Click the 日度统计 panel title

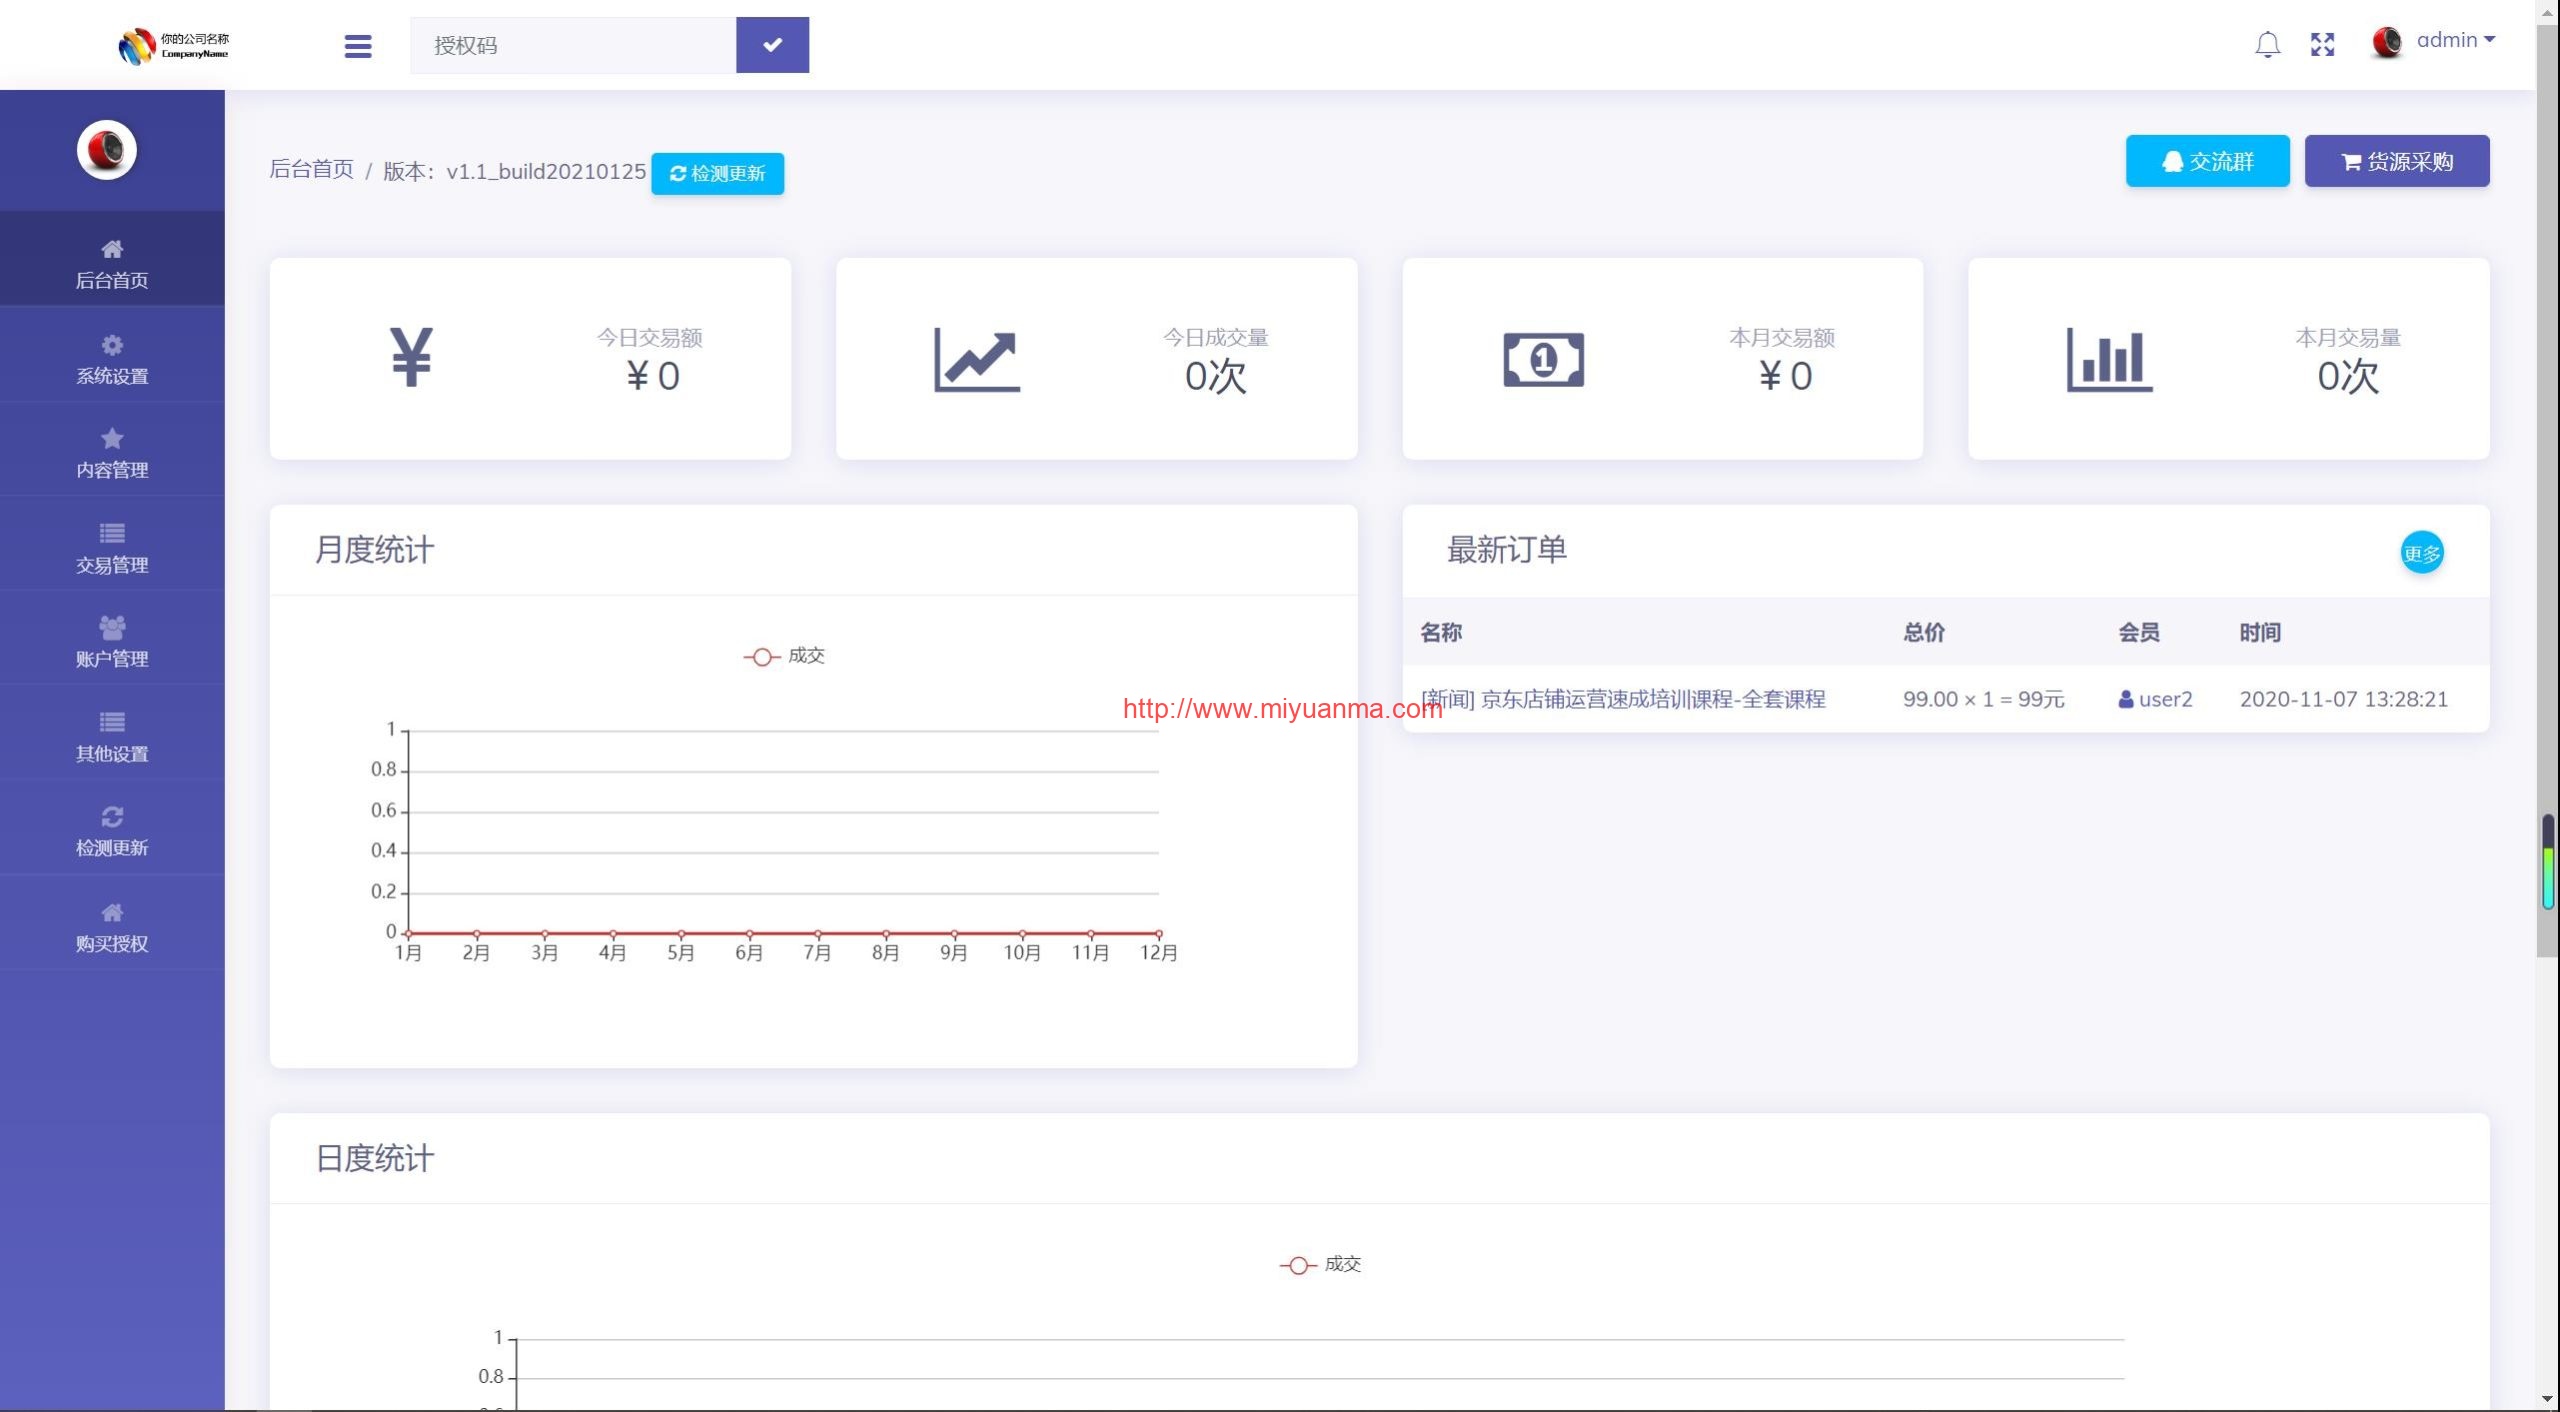tap(374, 1159)
